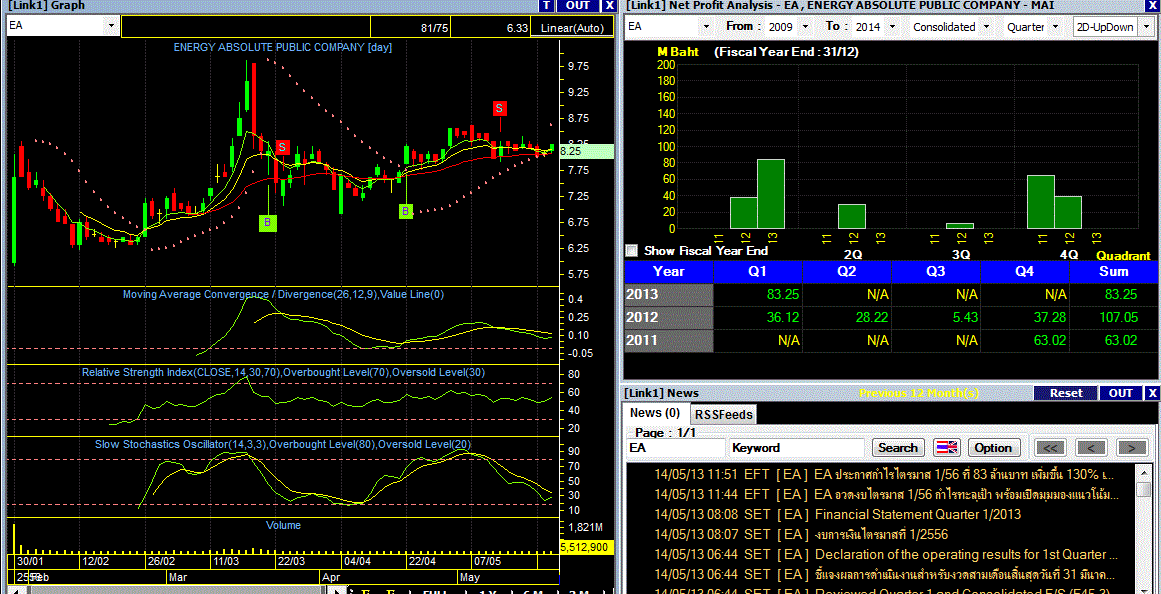Click the T button in Graph title bar

pos(546,5)
